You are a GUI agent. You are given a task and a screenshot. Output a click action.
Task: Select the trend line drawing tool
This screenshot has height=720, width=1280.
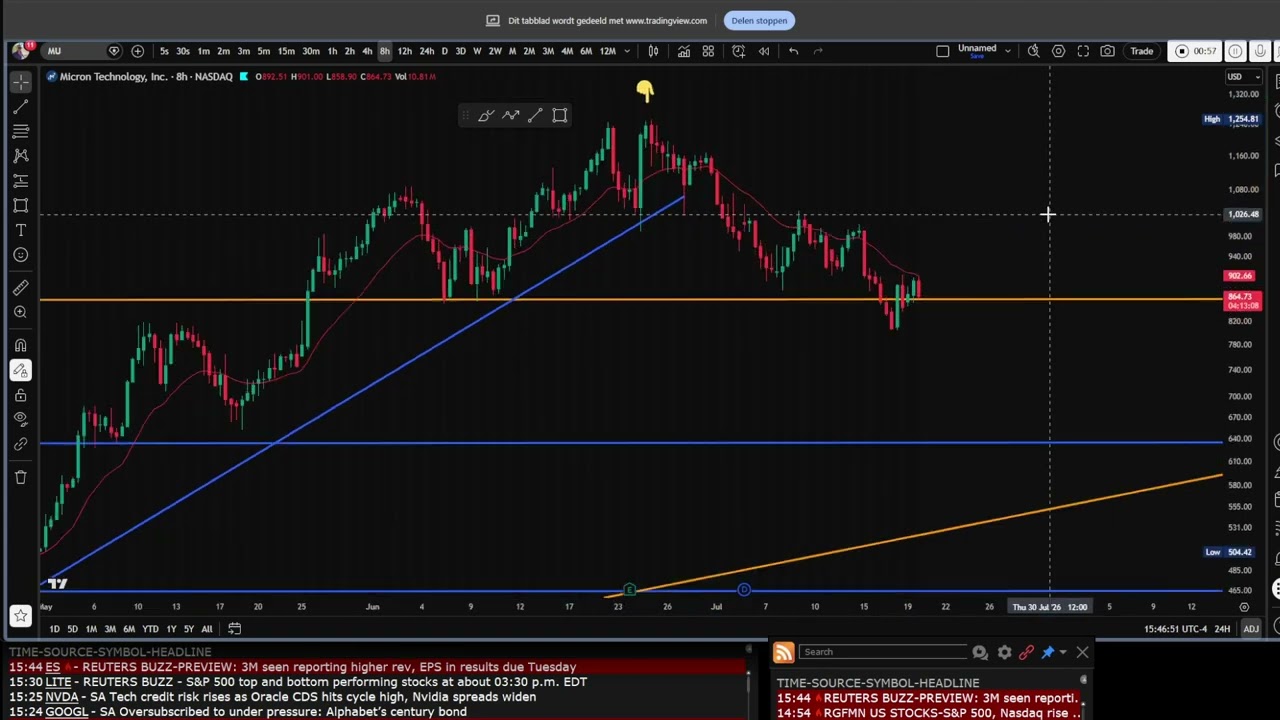click(20, 106)
